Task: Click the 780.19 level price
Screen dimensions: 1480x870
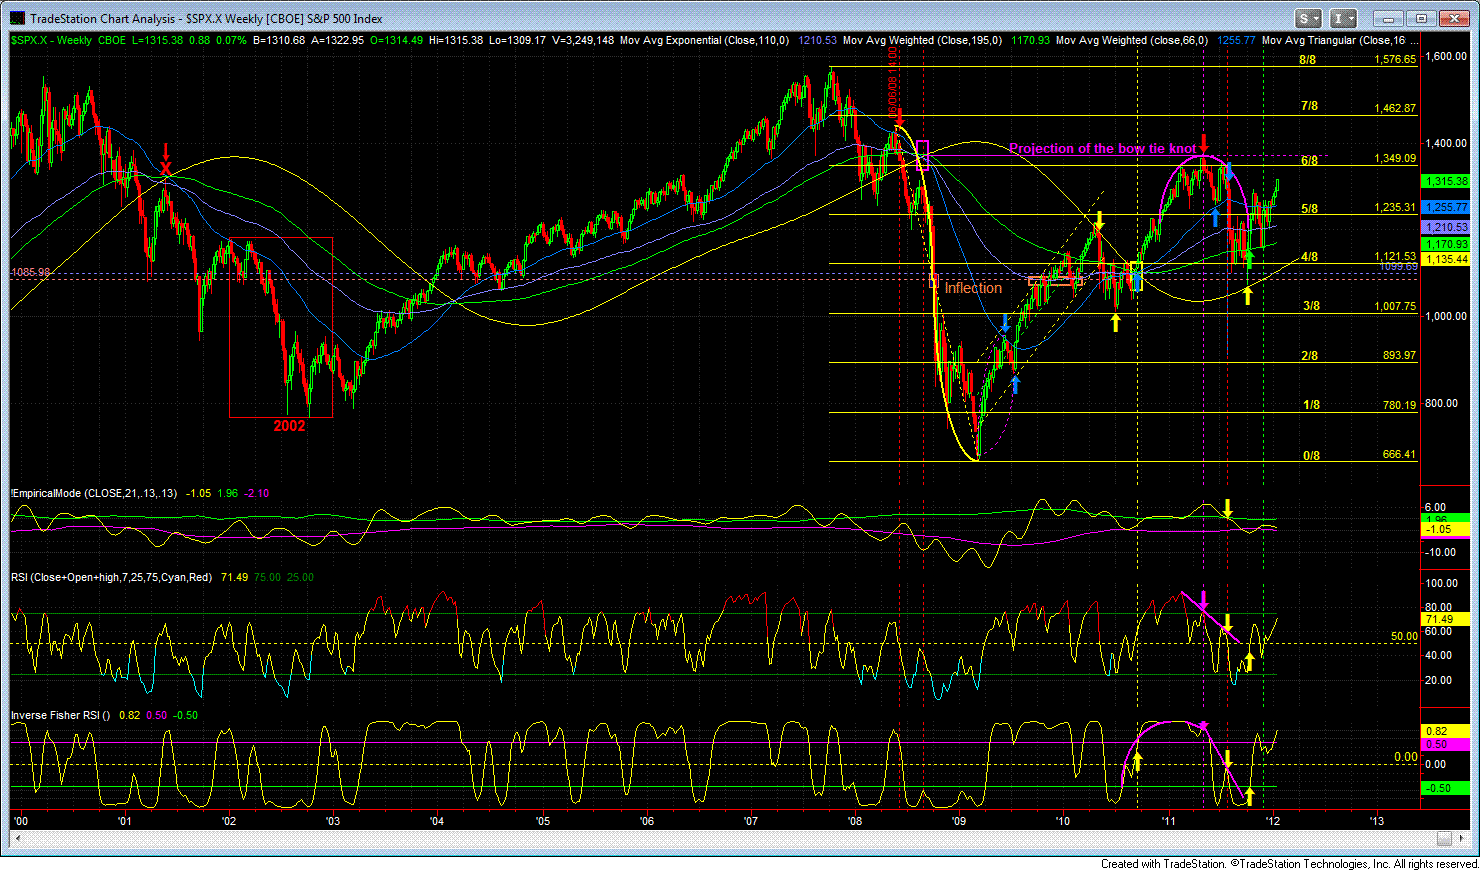Action: (1400, 405)
